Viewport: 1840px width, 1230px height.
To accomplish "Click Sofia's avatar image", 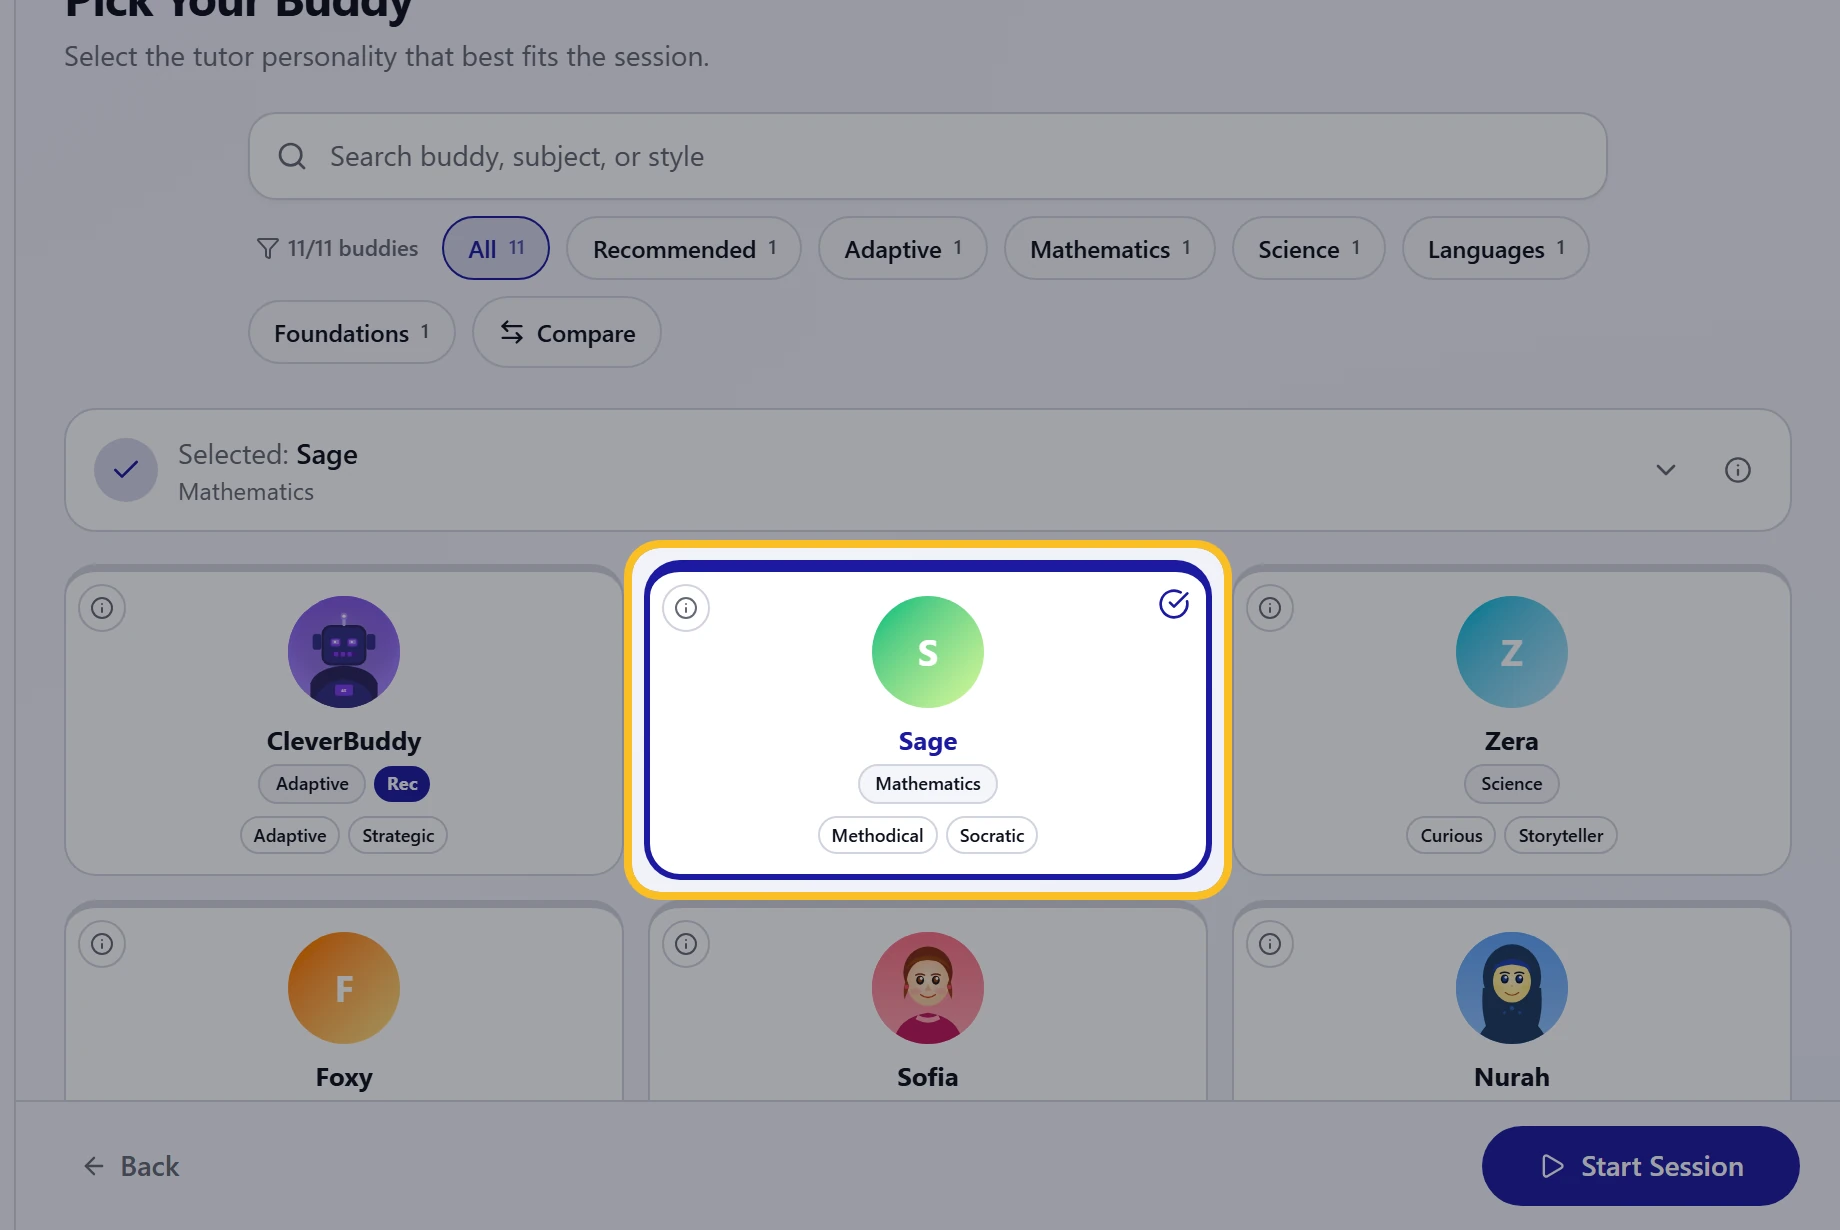I will pyautogui.click(x=928, y=988).
